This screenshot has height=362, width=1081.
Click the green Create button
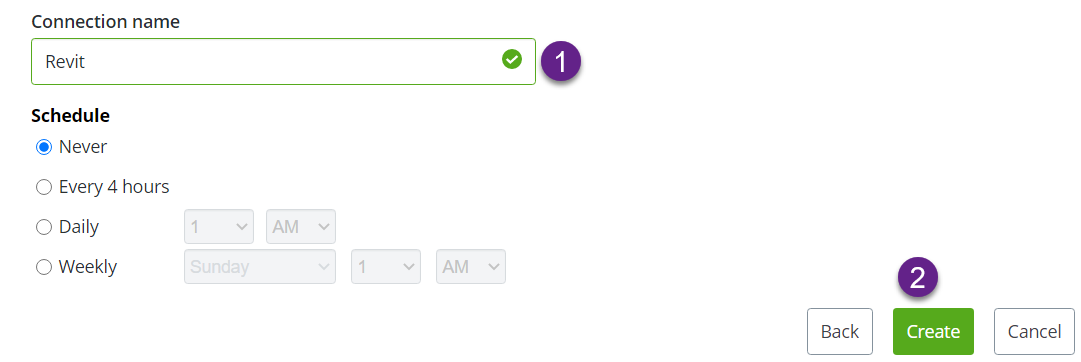933,332
